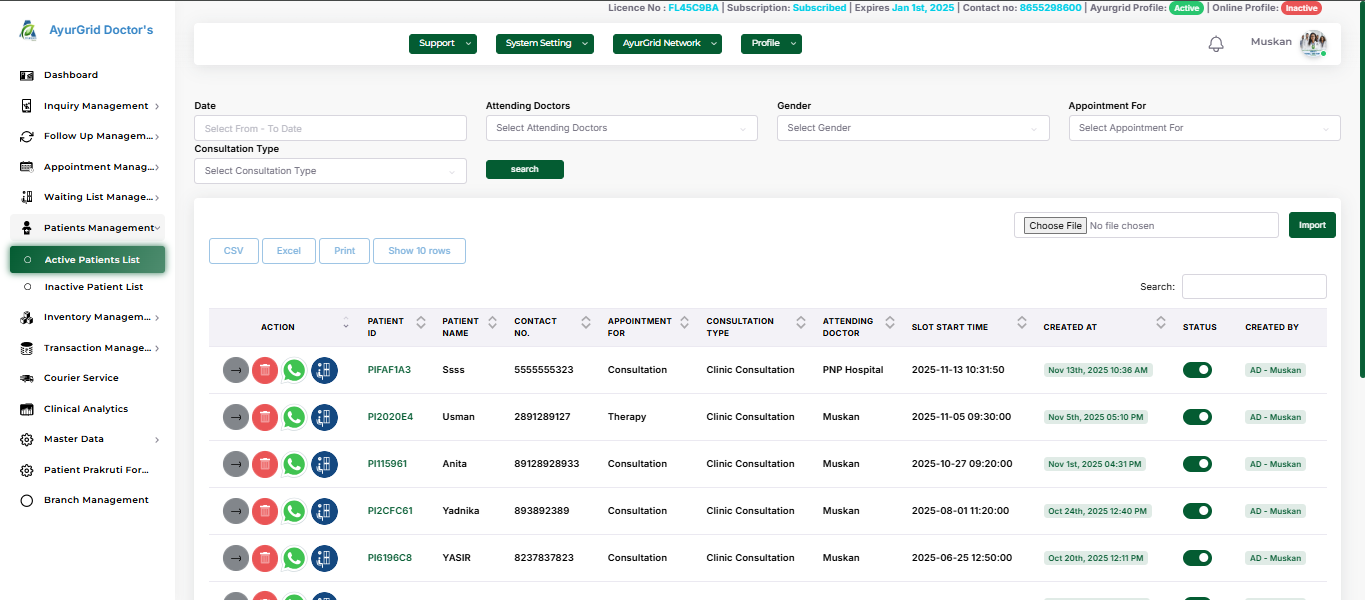1365x600 pixels.
Task: Toggle status switch for patient Ssss
Action: click(1196, 370)
